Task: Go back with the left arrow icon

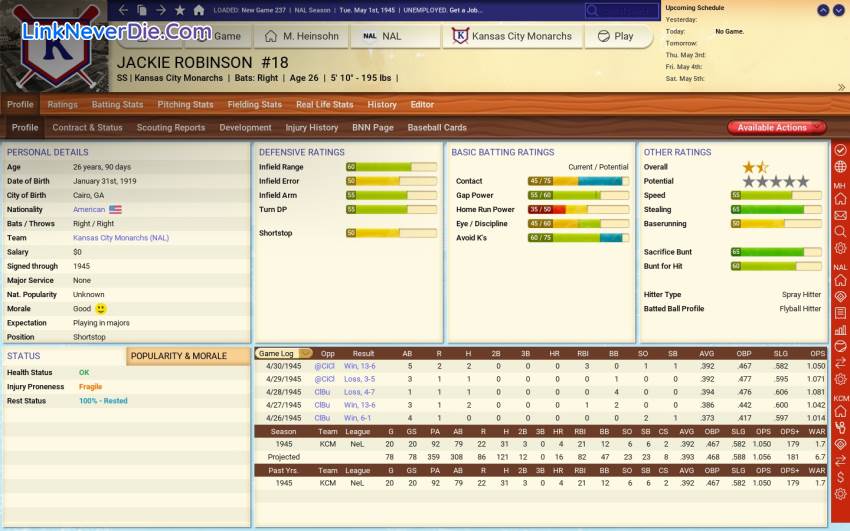Action: pyautogui.click(x=123, y=10)
